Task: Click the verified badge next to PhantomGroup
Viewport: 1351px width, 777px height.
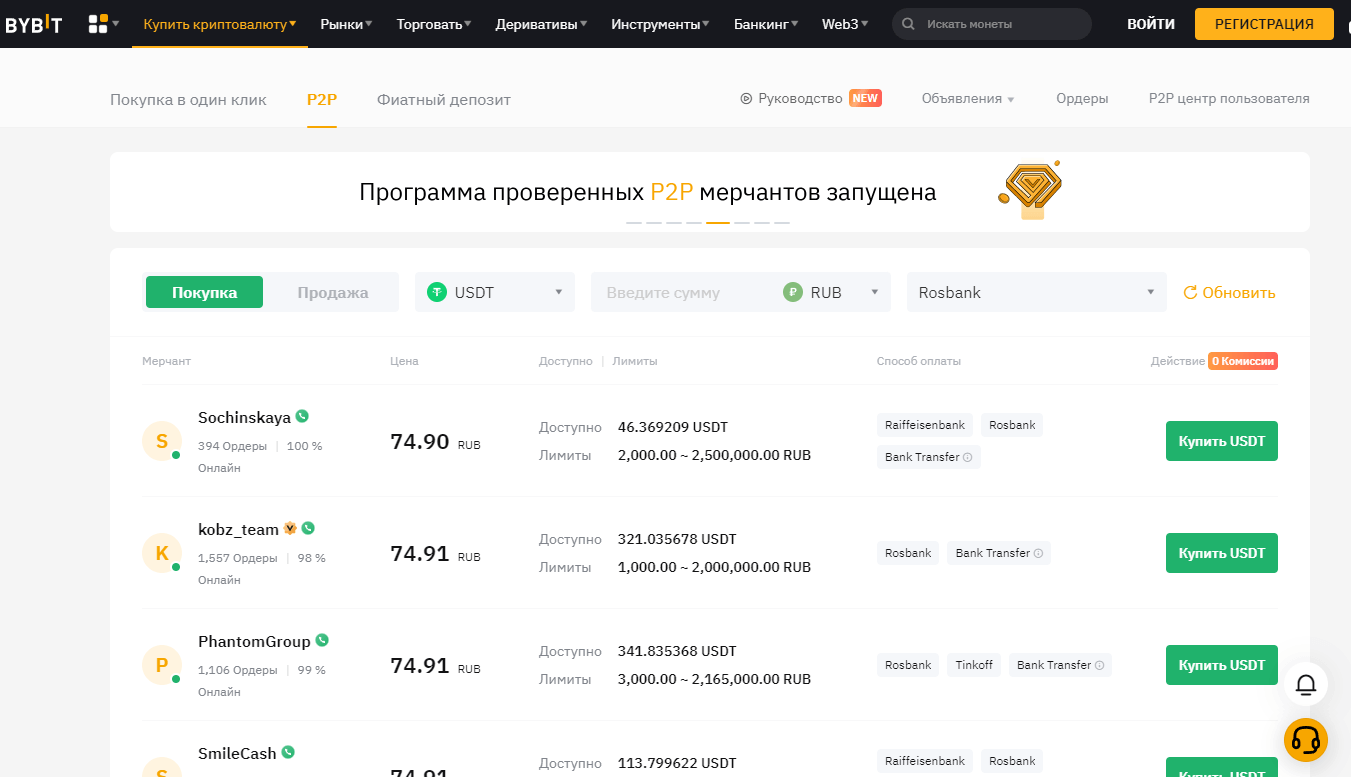Action: pyautogui.click(x=322, y=640)
